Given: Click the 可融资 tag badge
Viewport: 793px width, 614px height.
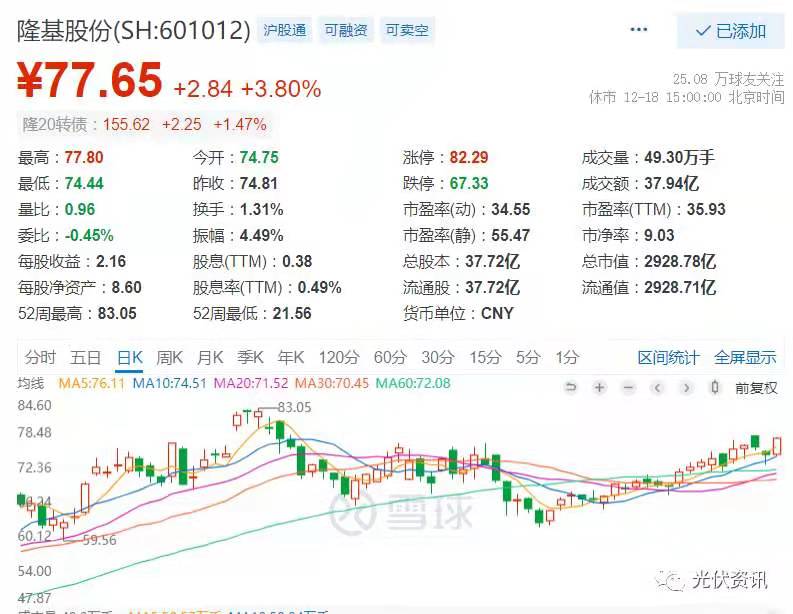Looking at the screenshot, I should (x=345, y=31).
